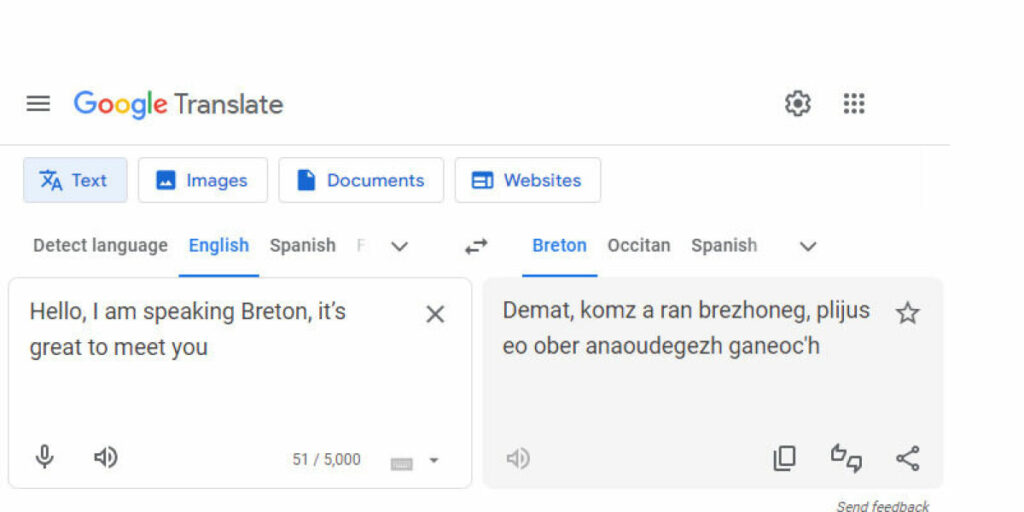Clear the source text

pyautogui.click(x=435, y=314)
